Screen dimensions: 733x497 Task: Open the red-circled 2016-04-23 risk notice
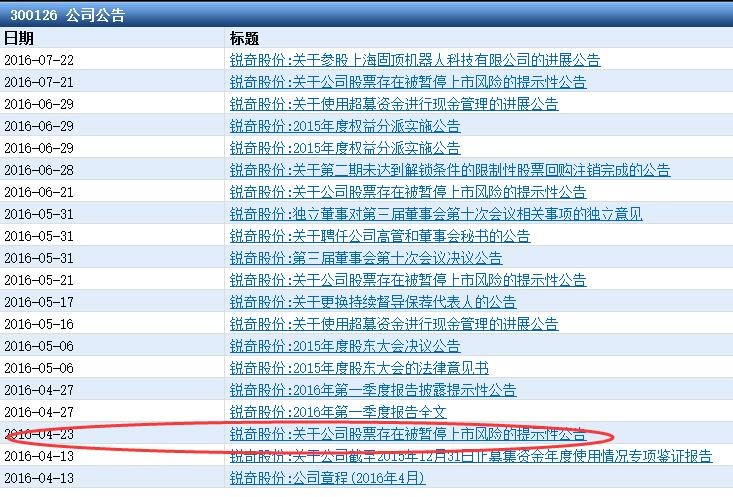[408, 434]
